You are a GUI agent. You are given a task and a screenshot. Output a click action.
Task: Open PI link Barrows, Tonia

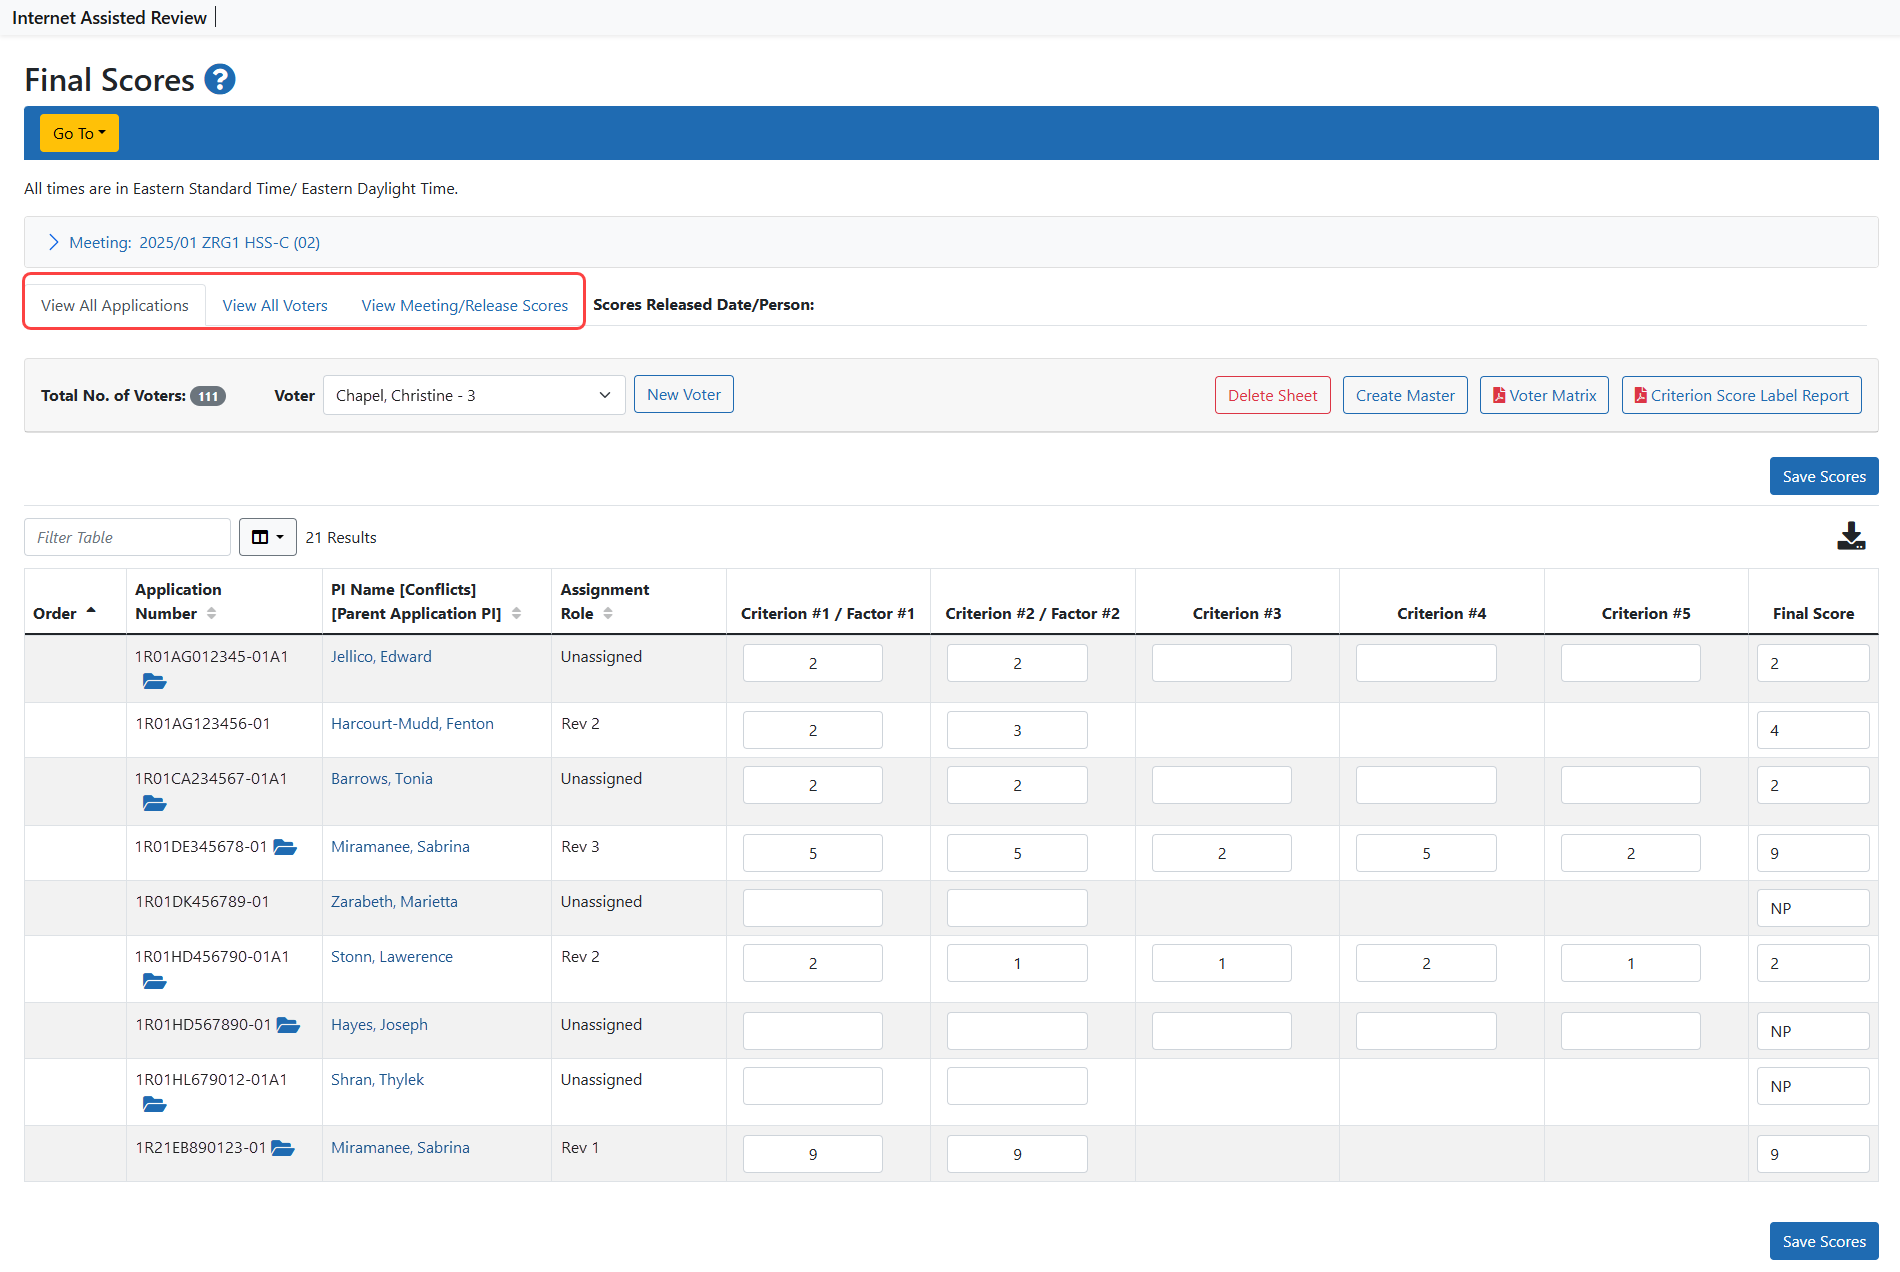382,779
